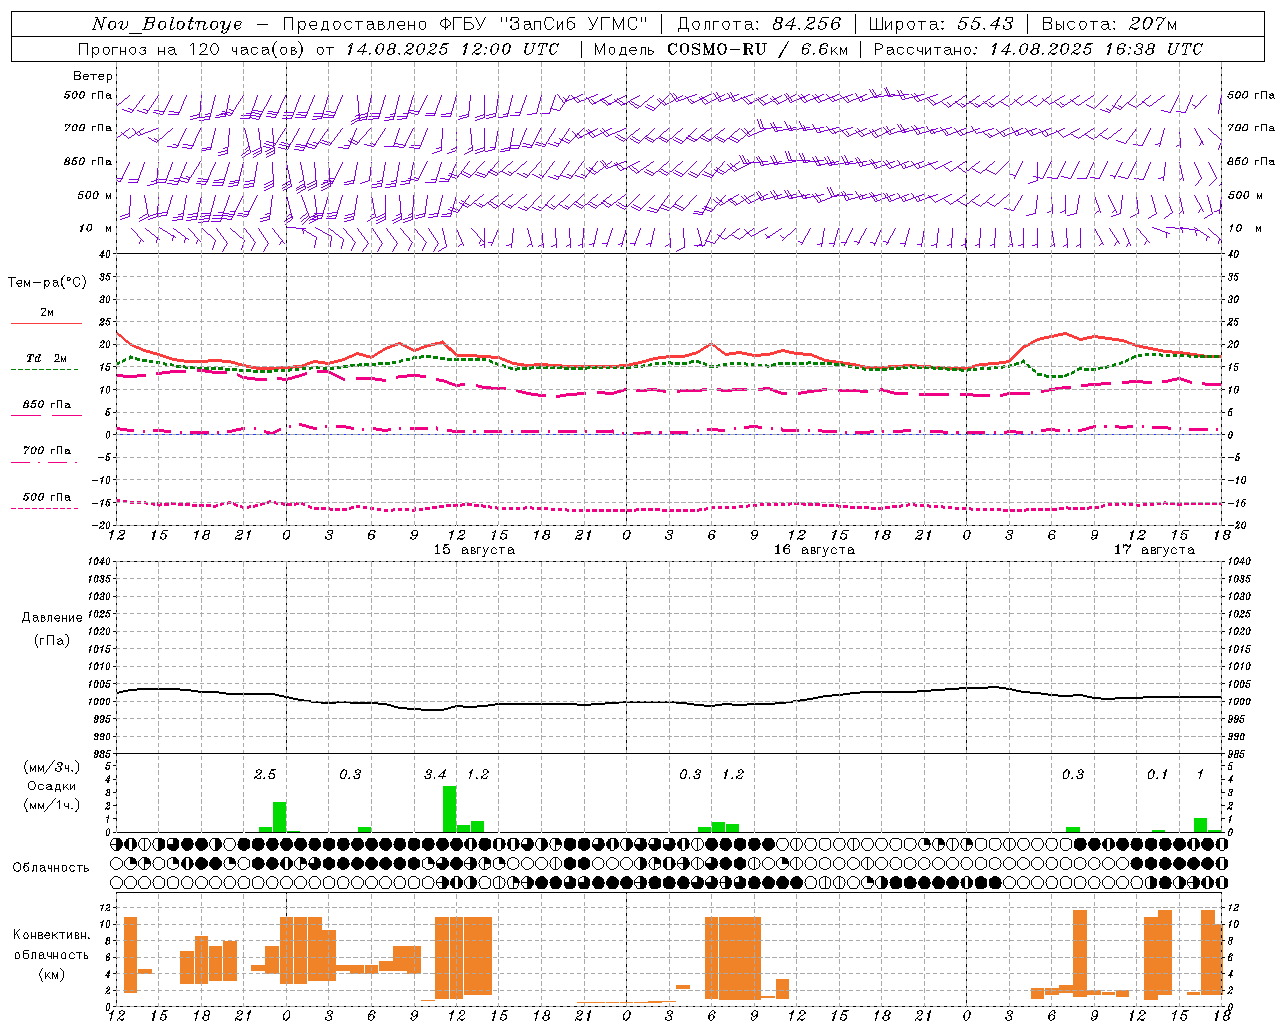Click the red 2м temperature legend line
This screenshot has height=1024, width=1280.
click(x=46, y=324)
